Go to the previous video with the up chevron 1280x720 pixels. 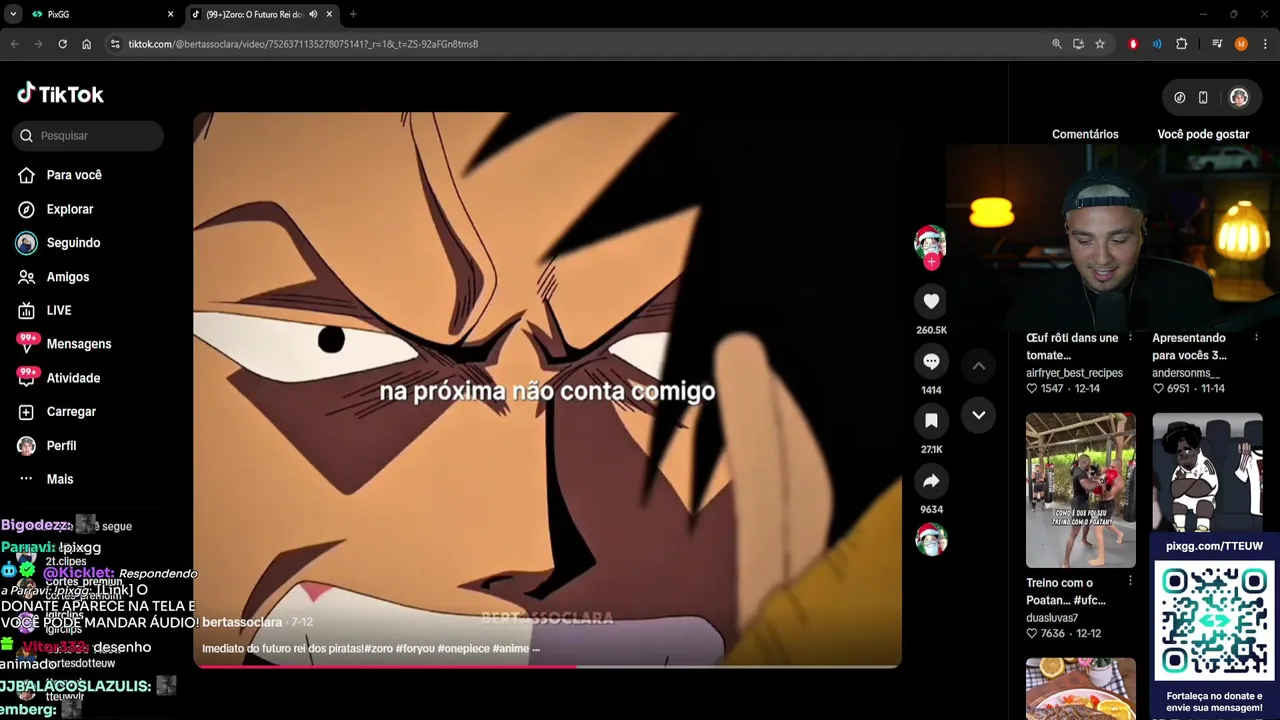point(979,366)
